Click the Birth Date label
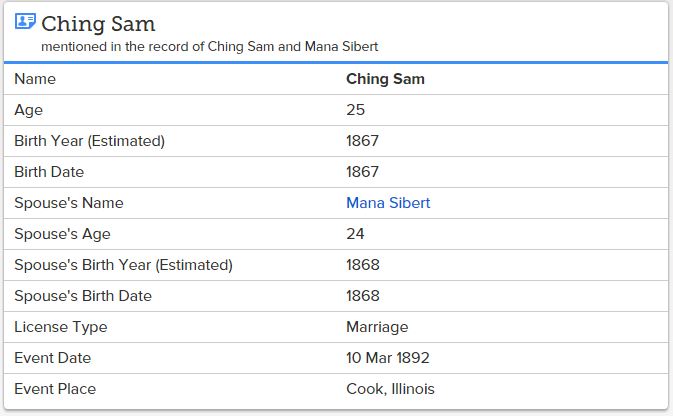The height and width of the screenshot is (416, 673). point(48,172)
